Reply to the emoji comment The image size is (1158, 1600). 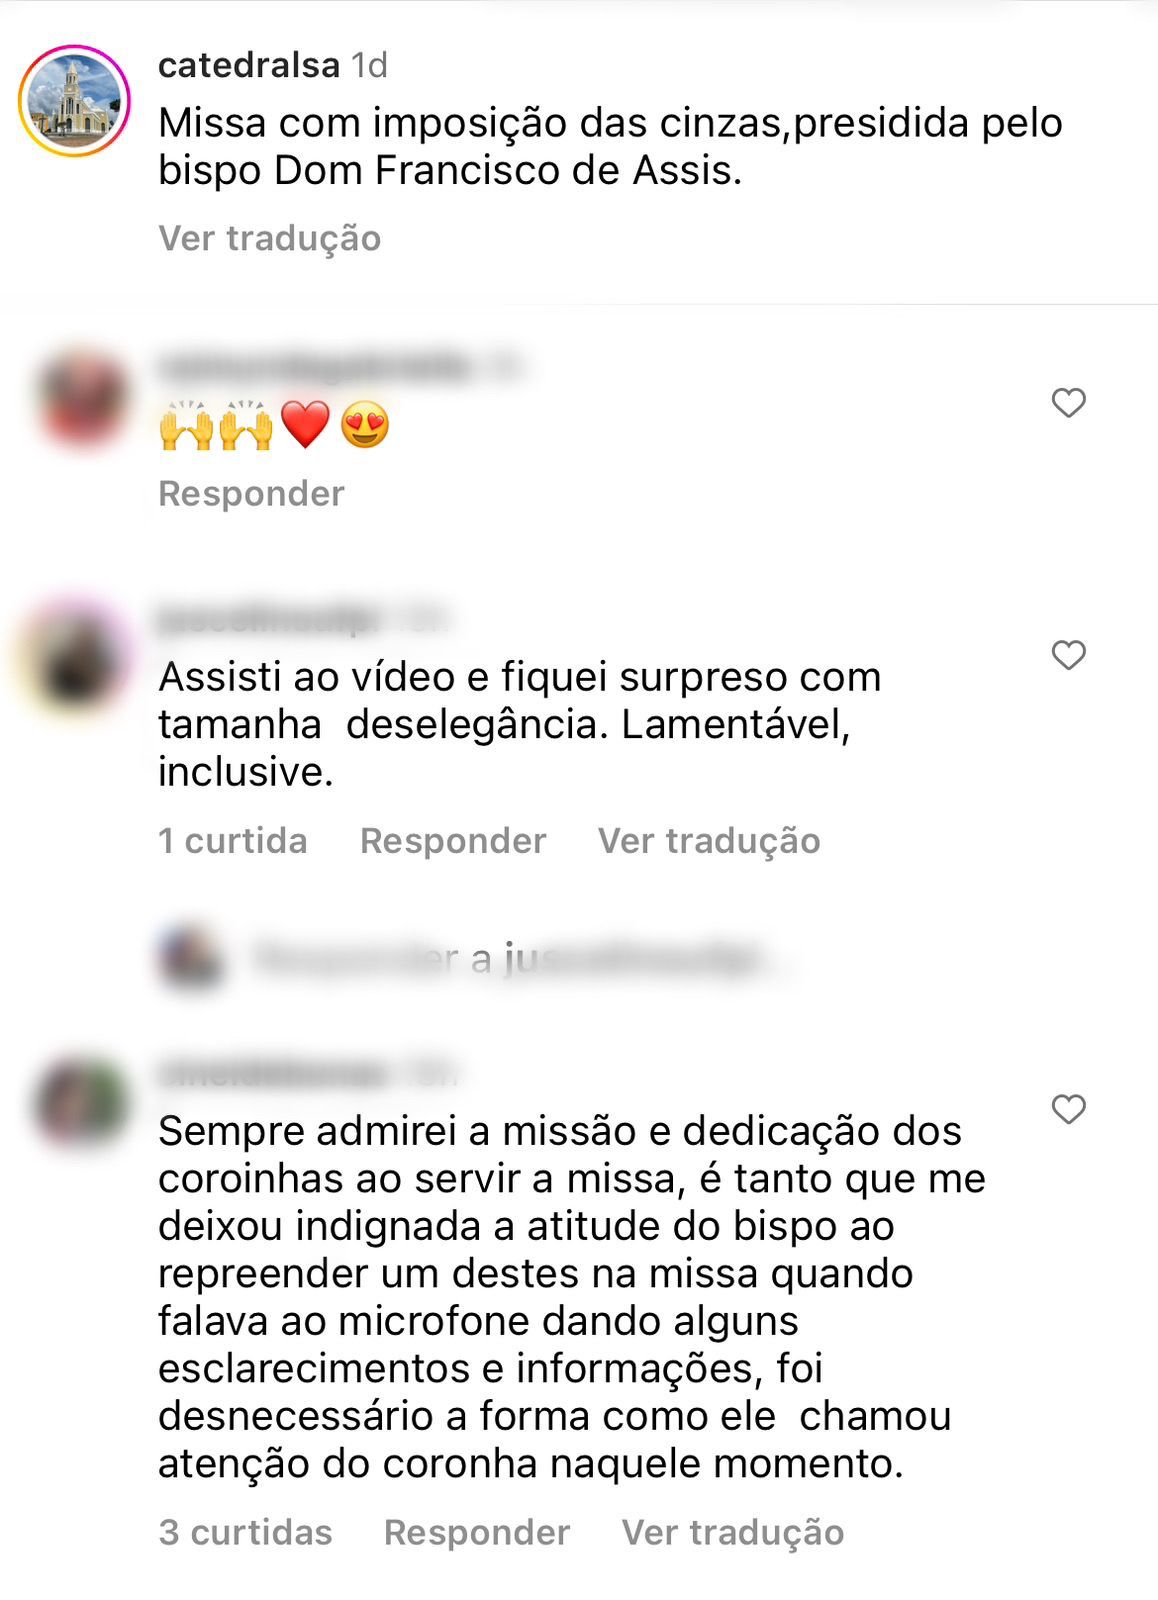251,493
